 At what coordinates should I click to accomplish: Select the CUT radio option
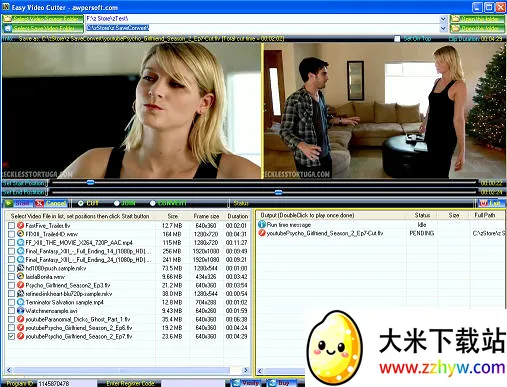tap(81, 203)
